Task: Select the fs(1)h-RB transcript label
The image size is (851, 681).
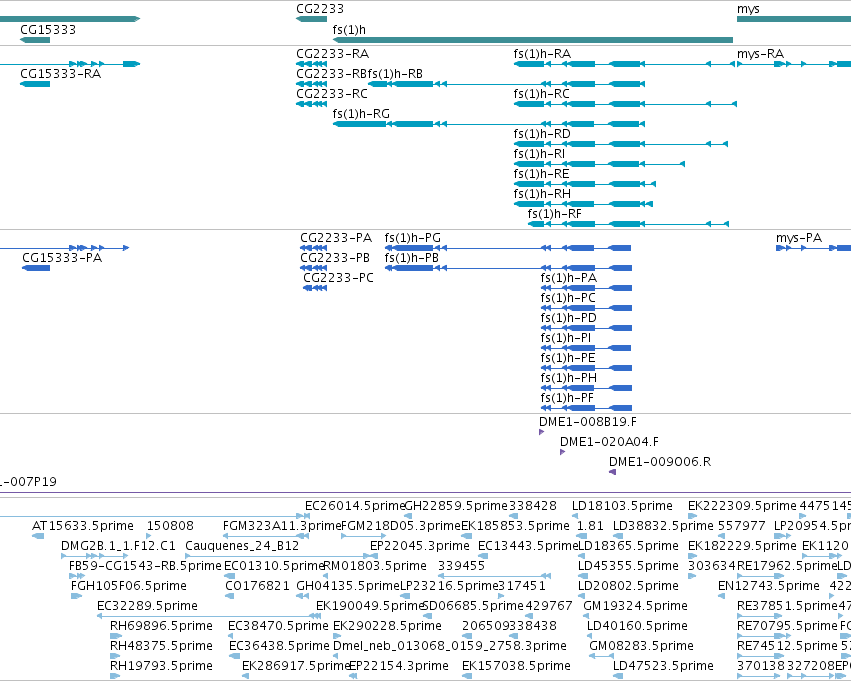Action: pyautogui.click(x=395, y=74)
